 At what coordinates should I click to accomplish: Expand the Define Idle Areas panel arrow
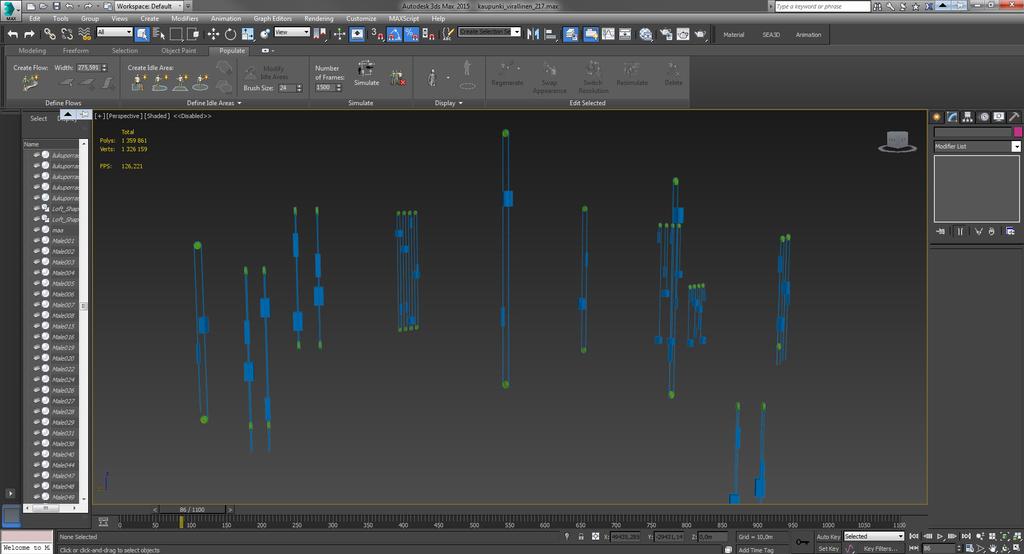239,103
